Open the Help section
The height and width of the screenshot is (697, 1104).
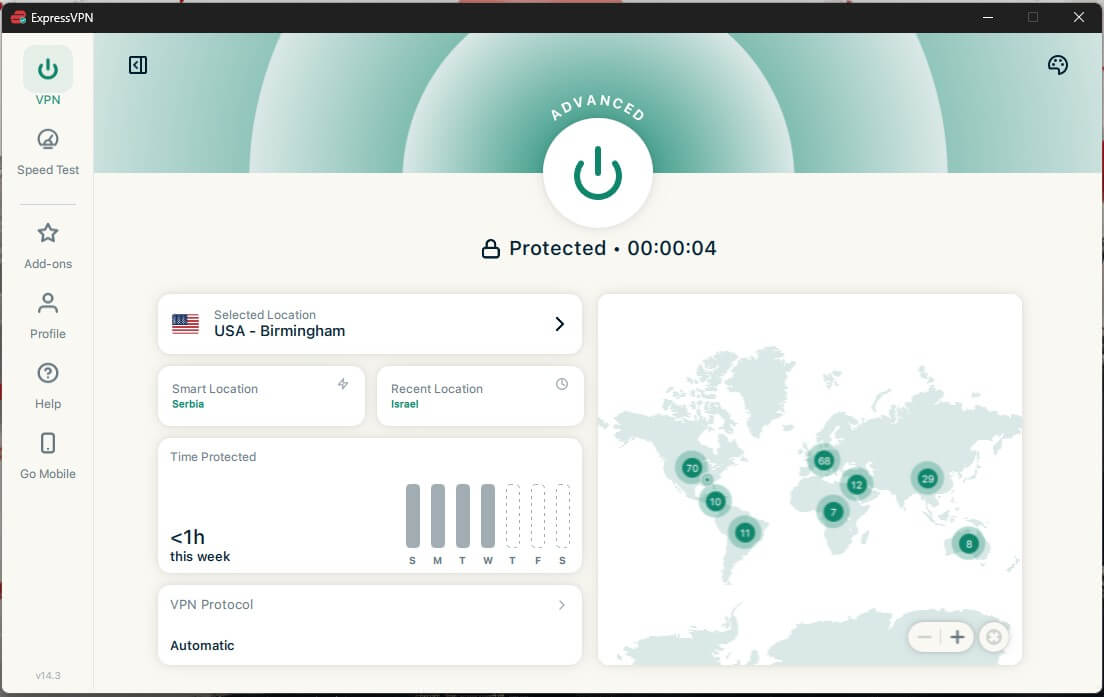[x=48, y=386]
